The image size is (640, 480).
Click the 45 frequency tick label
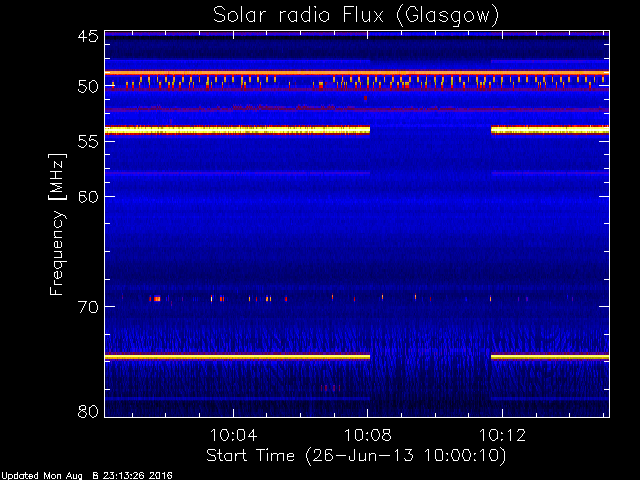point(88,37)
